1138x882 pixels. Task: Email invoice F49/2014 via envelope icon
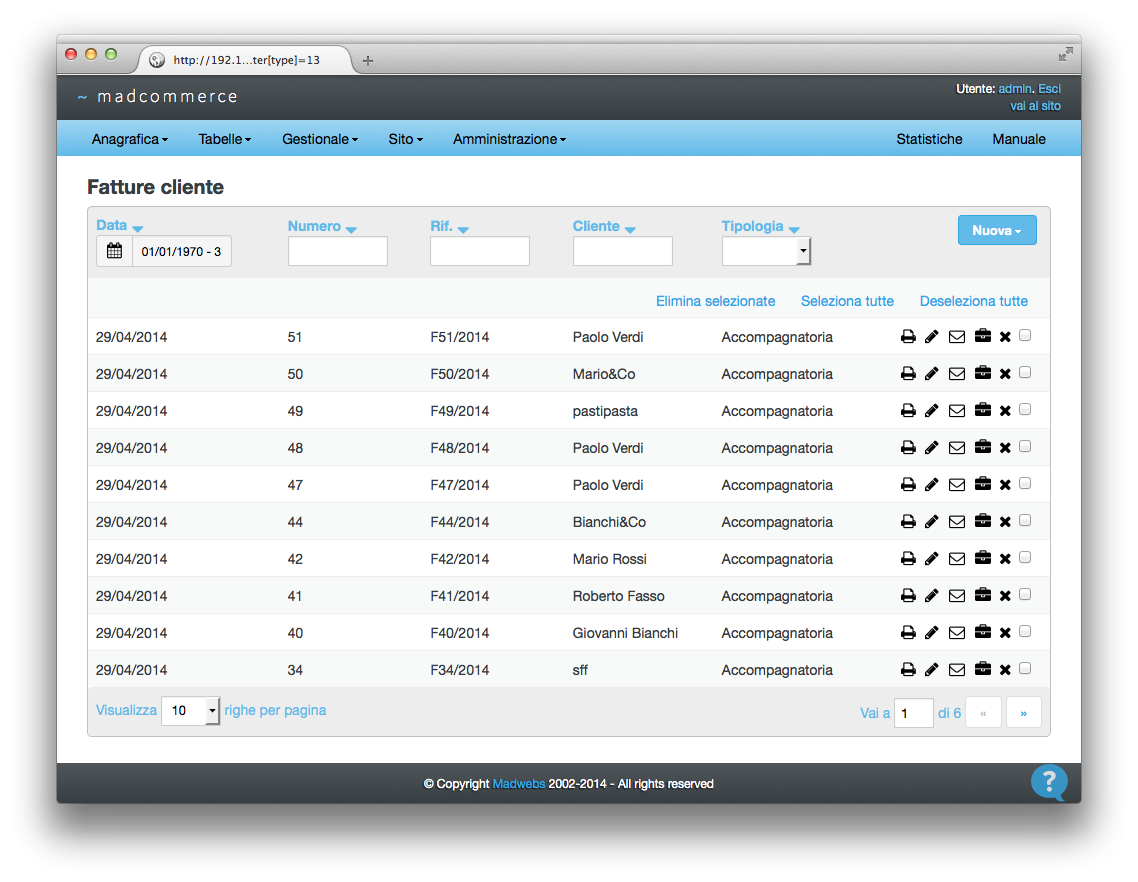pyautogui.click(x=957, y=411)
